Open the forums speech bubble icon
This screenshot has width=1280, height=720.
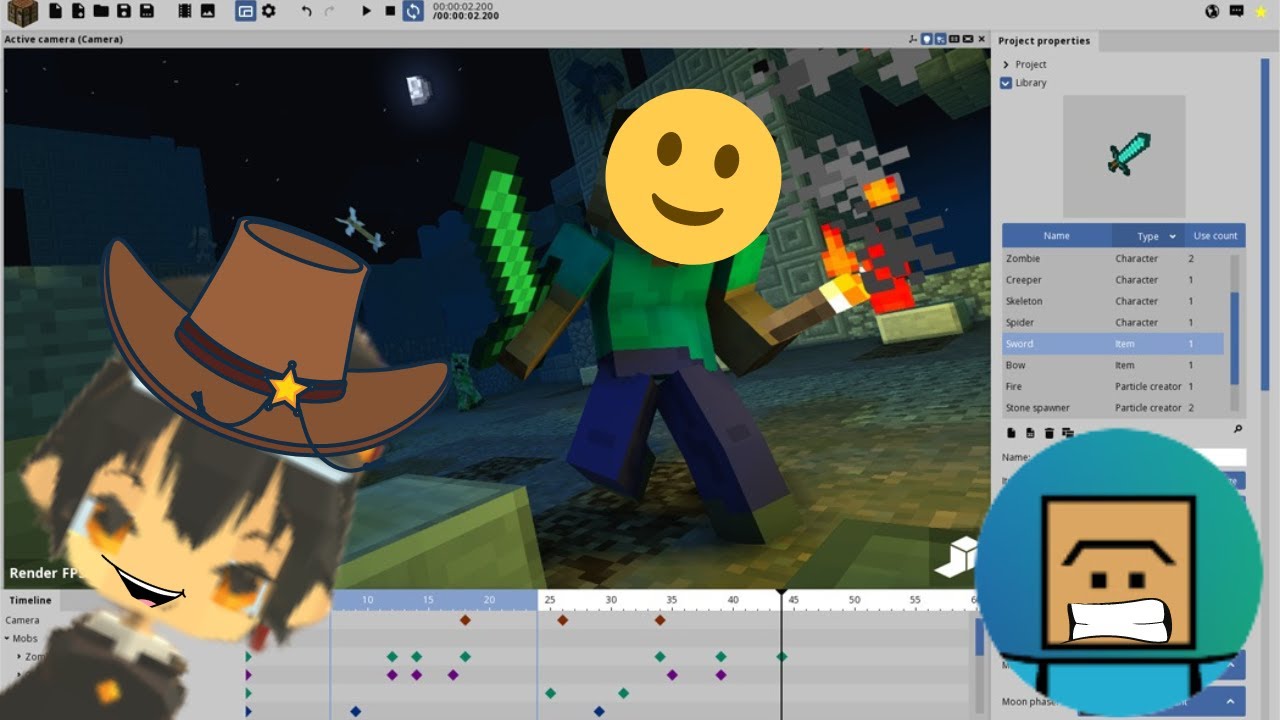[x=1237, y=11]
